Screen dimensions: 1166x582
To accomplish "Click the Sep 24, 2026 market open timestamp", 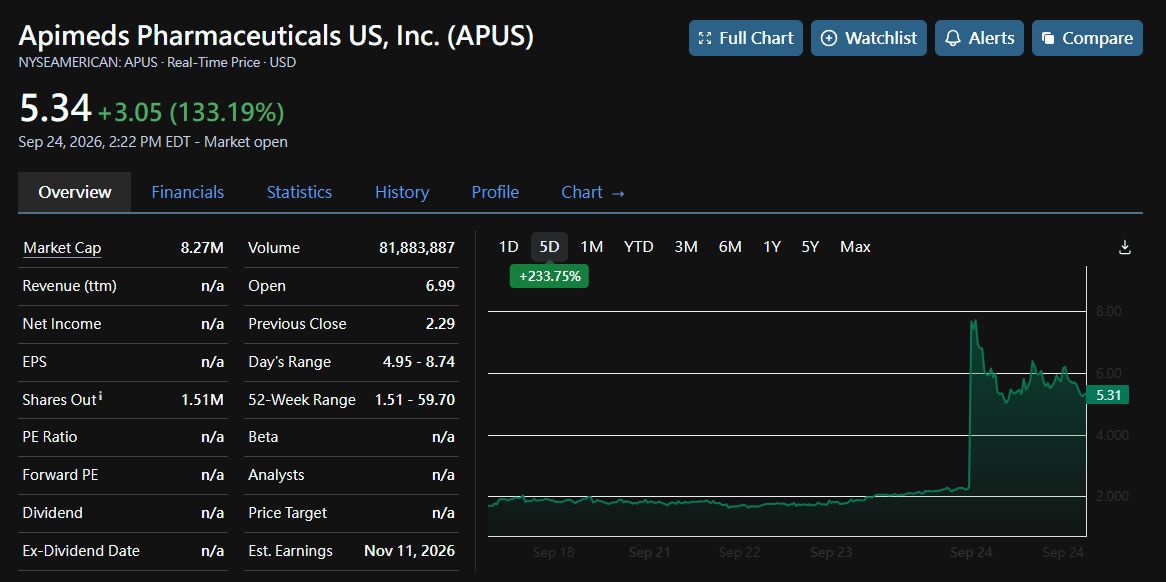I will point(153,142).
